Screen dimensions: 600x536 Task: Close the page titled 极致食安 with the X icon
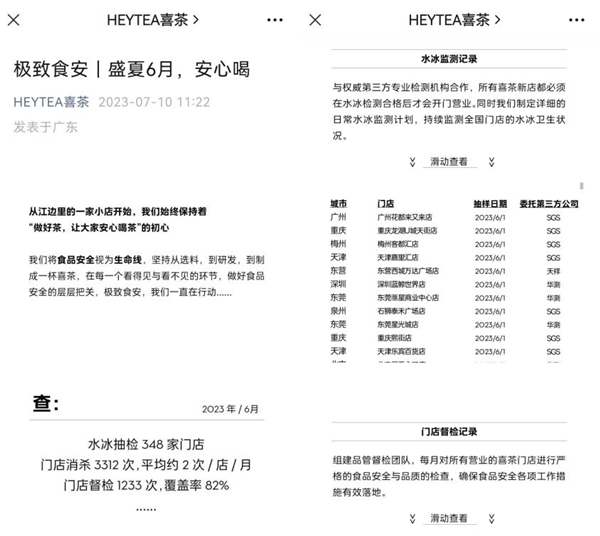[13, 20]
